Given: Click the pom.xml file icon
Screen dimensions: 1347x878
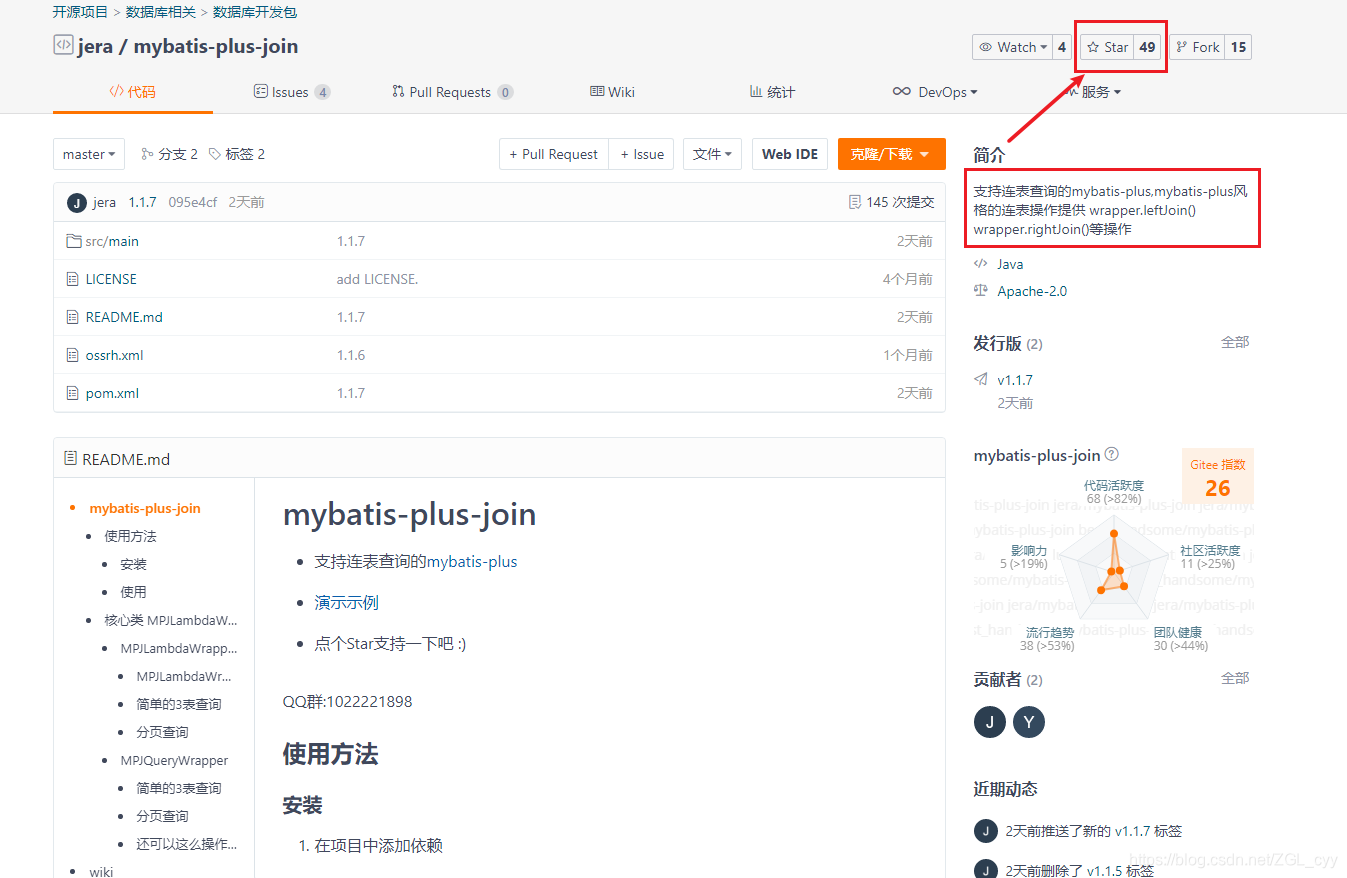Looking at the screenshot, I should click(x=72, y=393).
